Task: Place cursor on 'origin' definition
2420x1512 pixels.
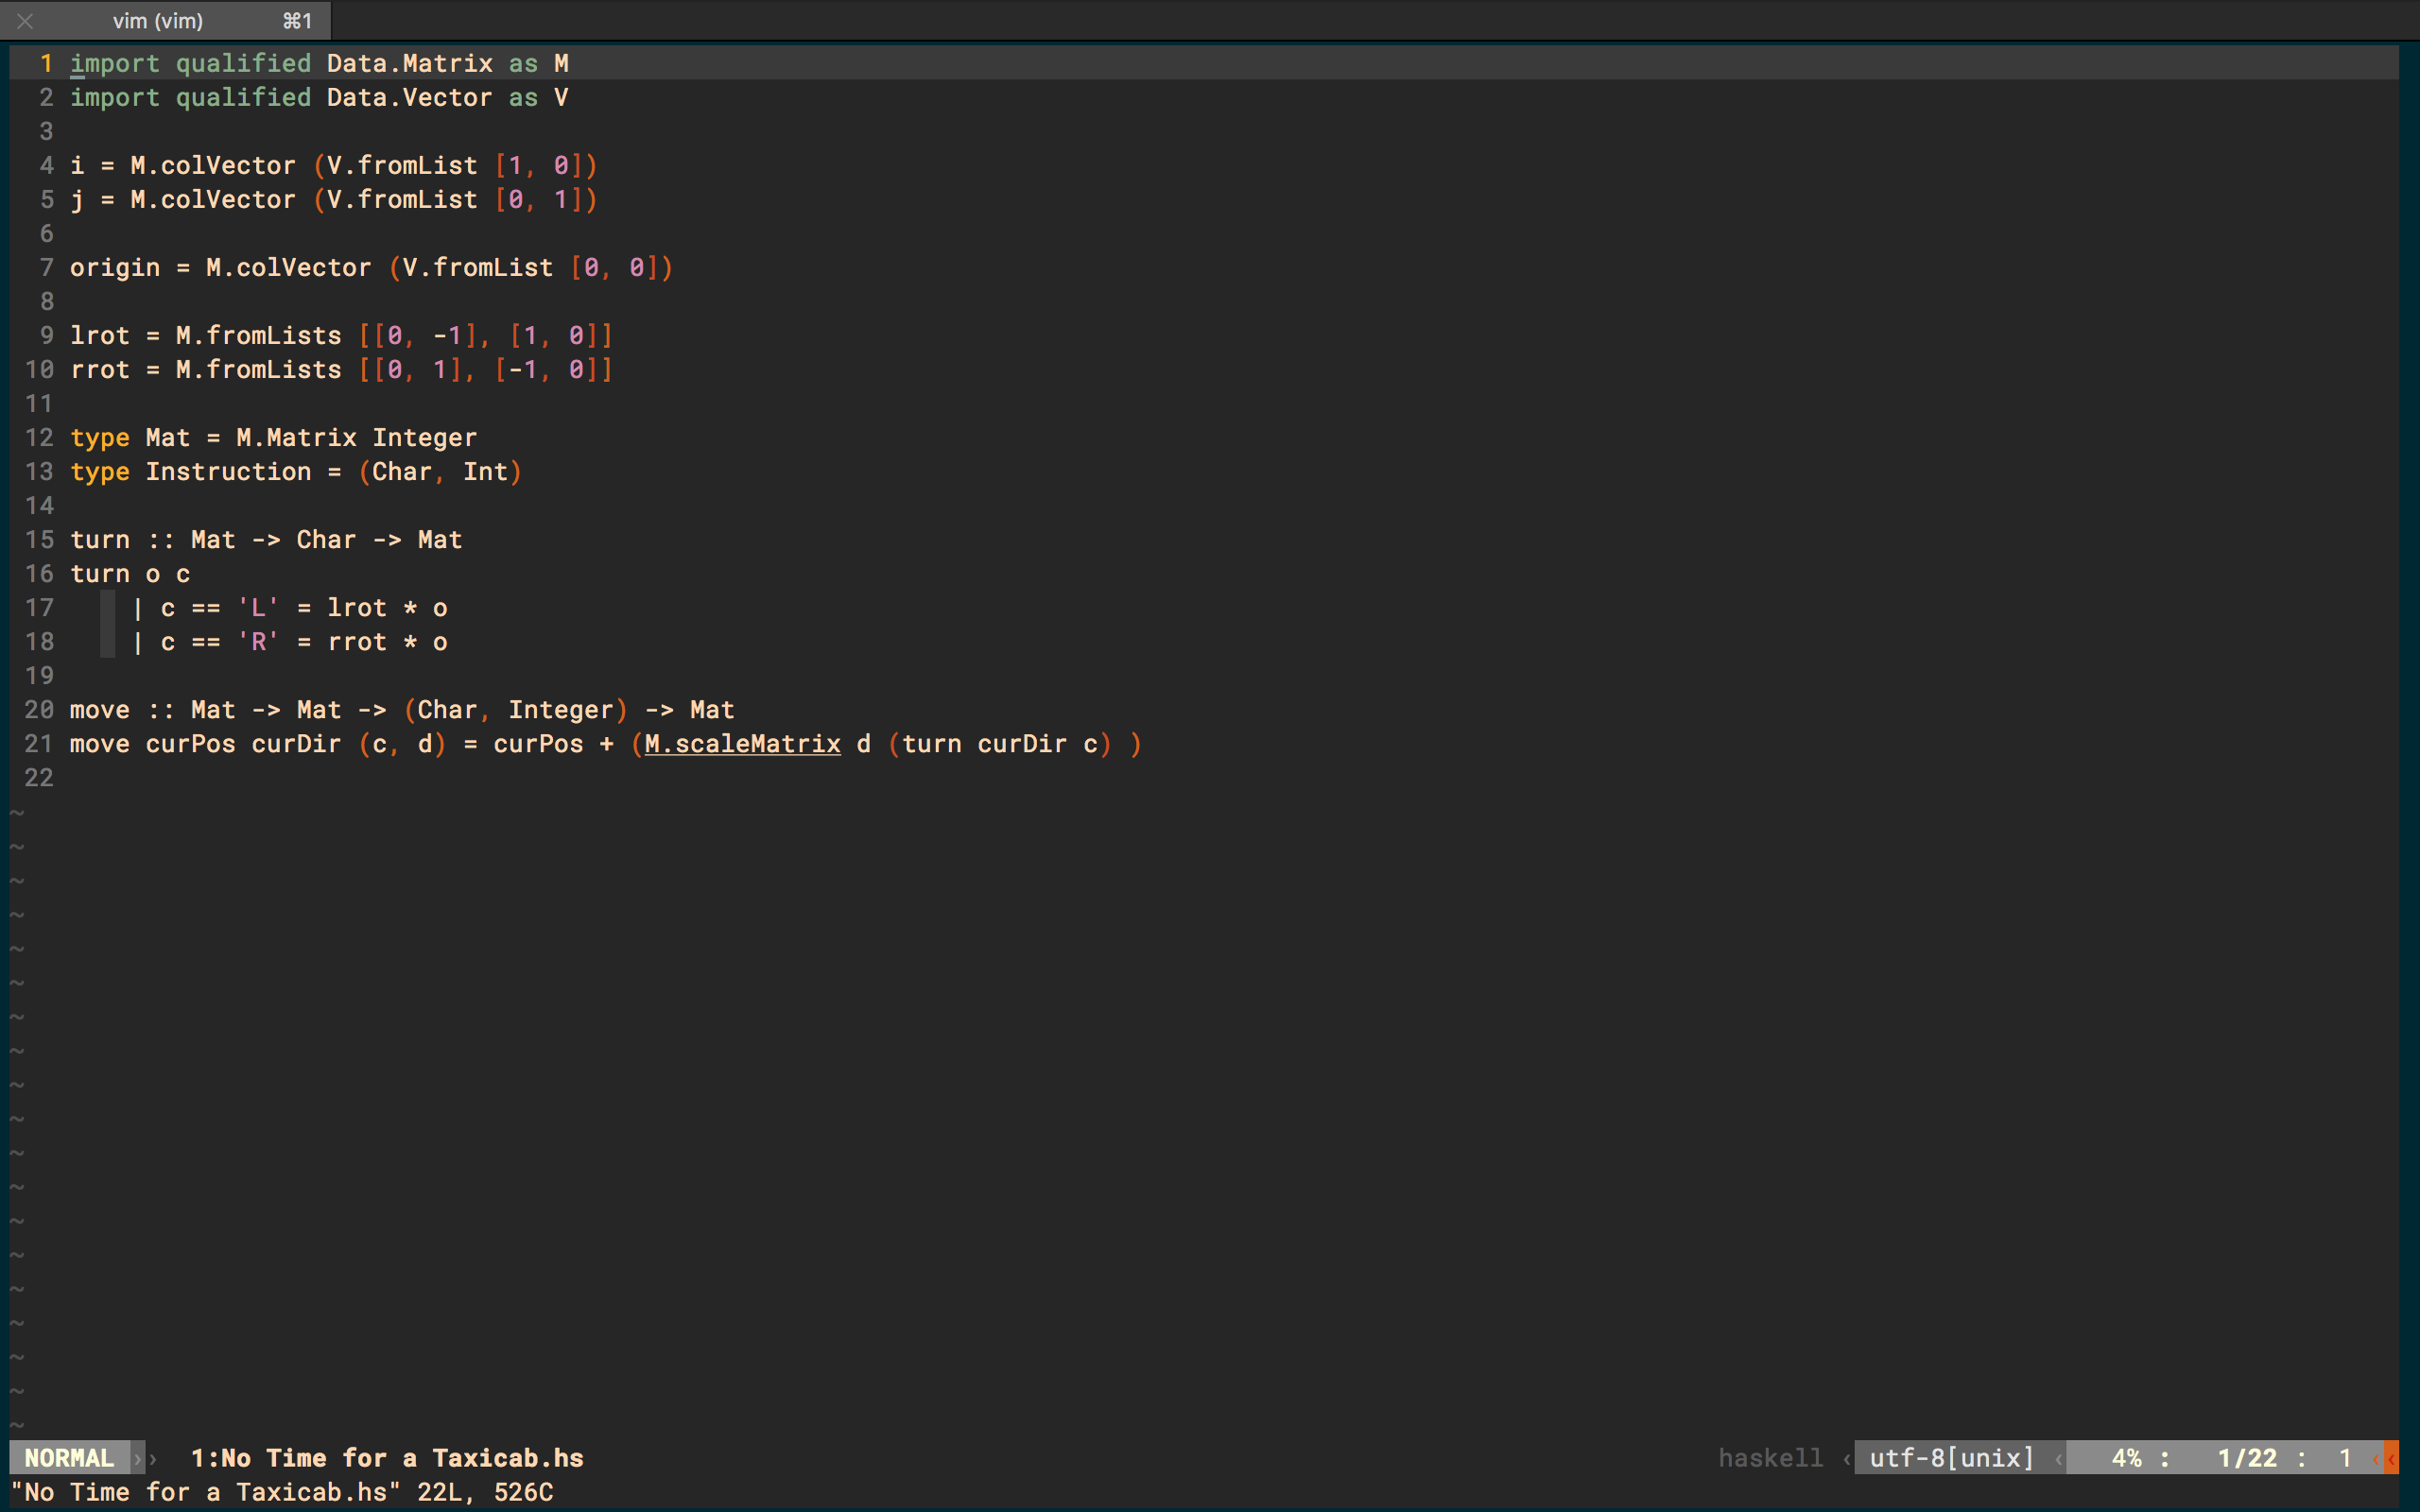Action: tap(115, 268)
